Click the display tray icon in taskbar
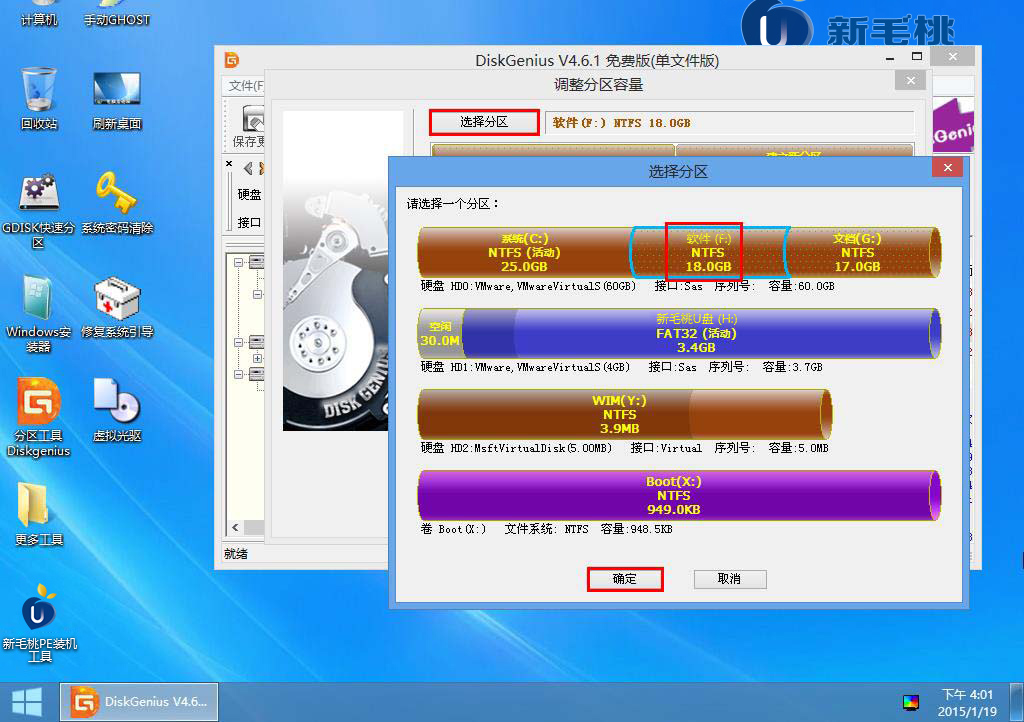The width and height of the screenshot is (1024, 722). point(910,702)
